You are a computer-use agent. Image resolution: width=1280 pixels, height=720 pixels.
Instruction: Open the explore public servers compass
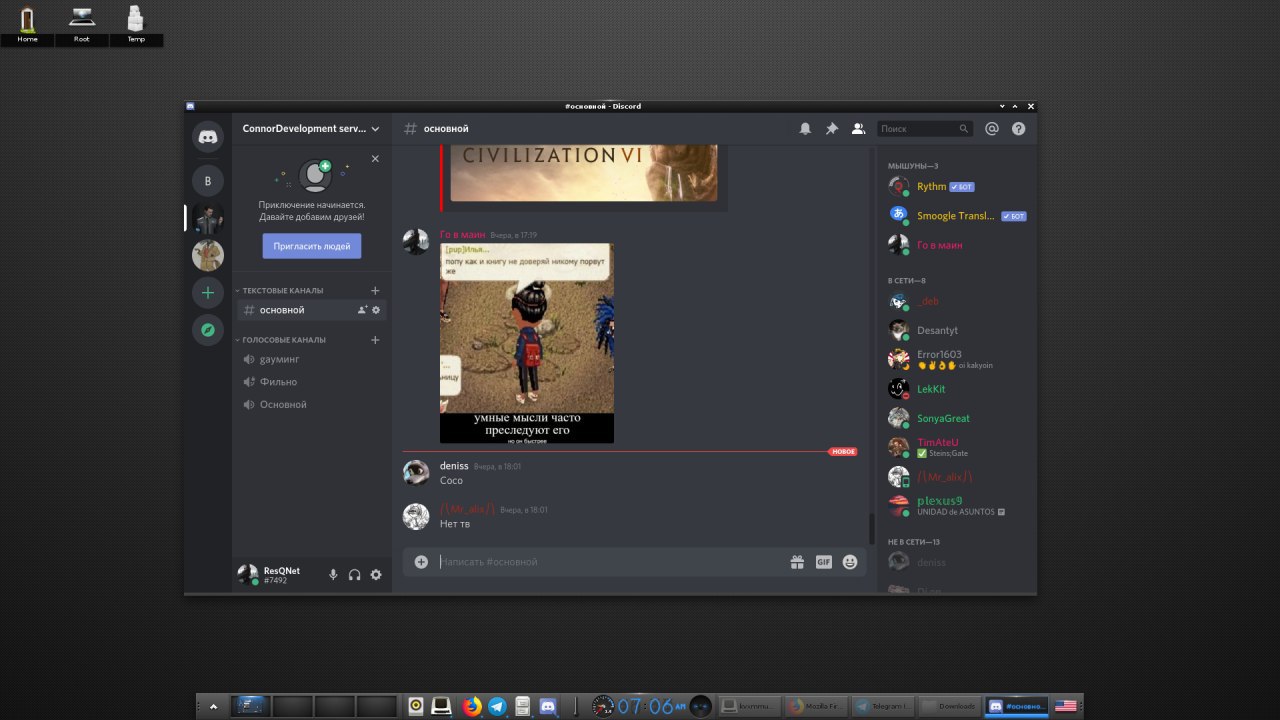[208, 329]
